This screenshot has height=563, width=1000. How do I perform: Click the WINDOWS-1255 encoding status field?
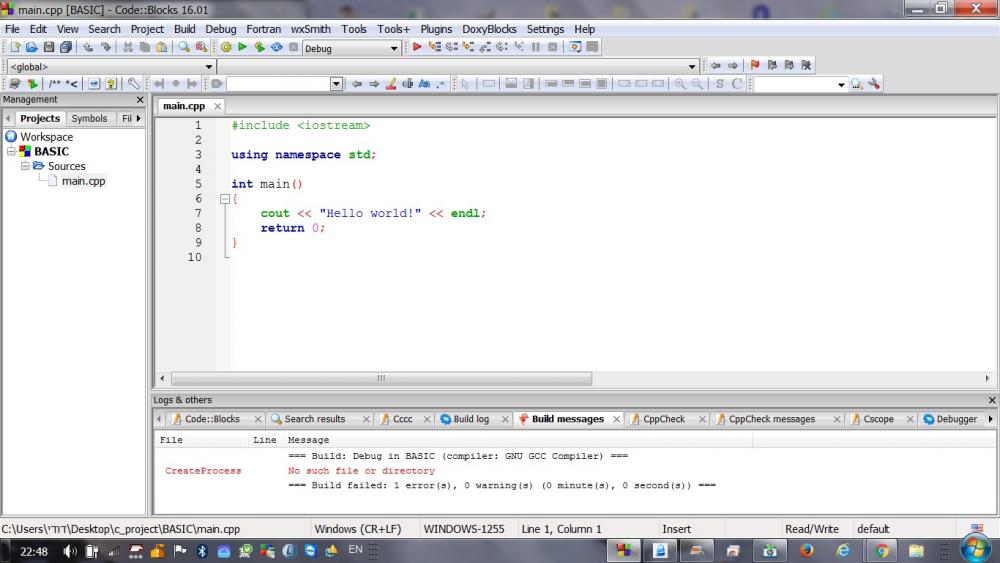pyautogui.click(x=464, y=529)
